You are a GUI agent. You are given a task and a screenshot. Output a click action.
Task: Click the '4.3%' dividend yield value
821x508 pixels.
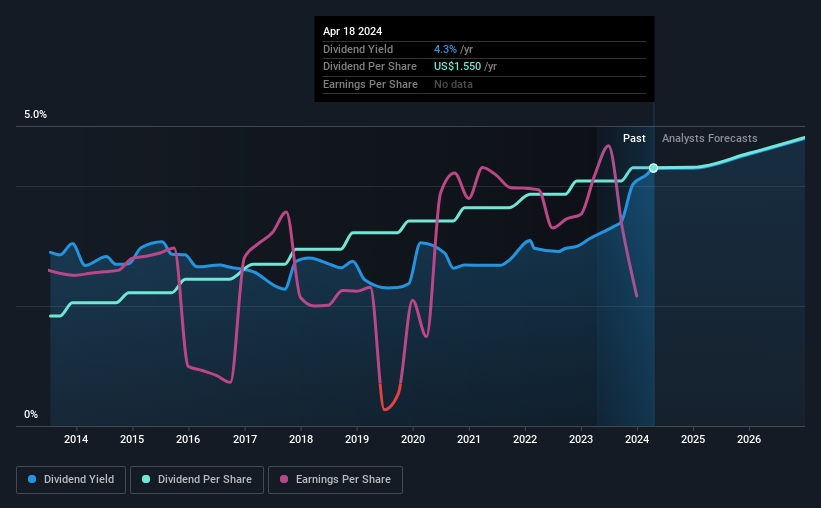445,49
